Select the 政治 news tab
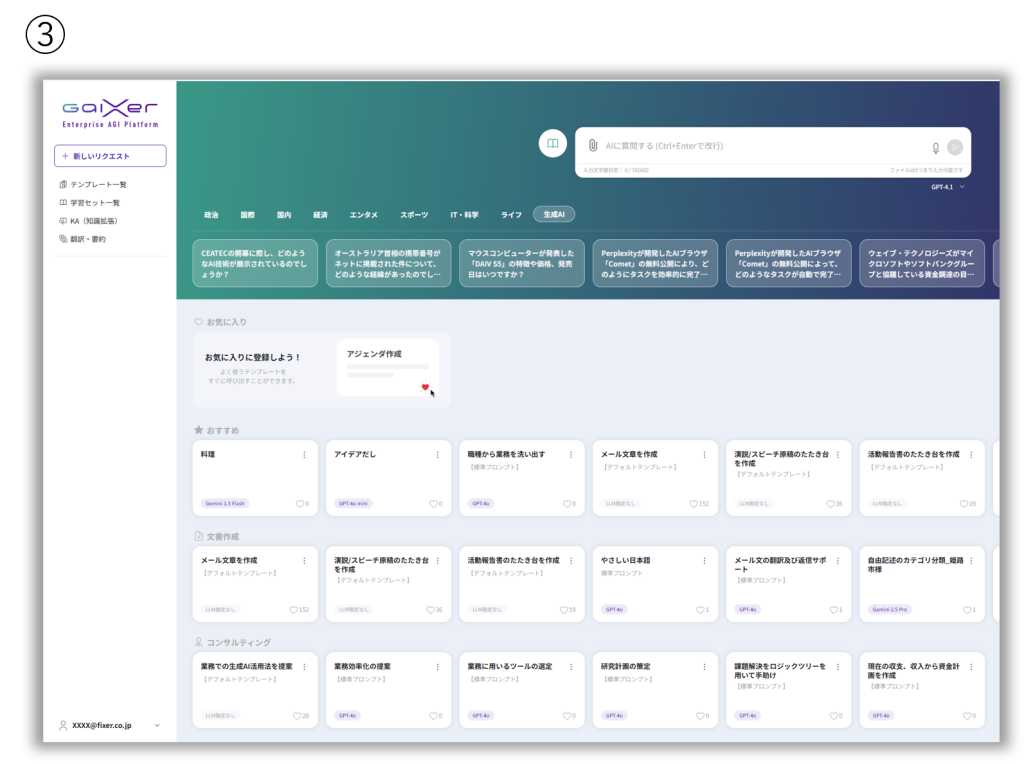 [x=211, y=215]
